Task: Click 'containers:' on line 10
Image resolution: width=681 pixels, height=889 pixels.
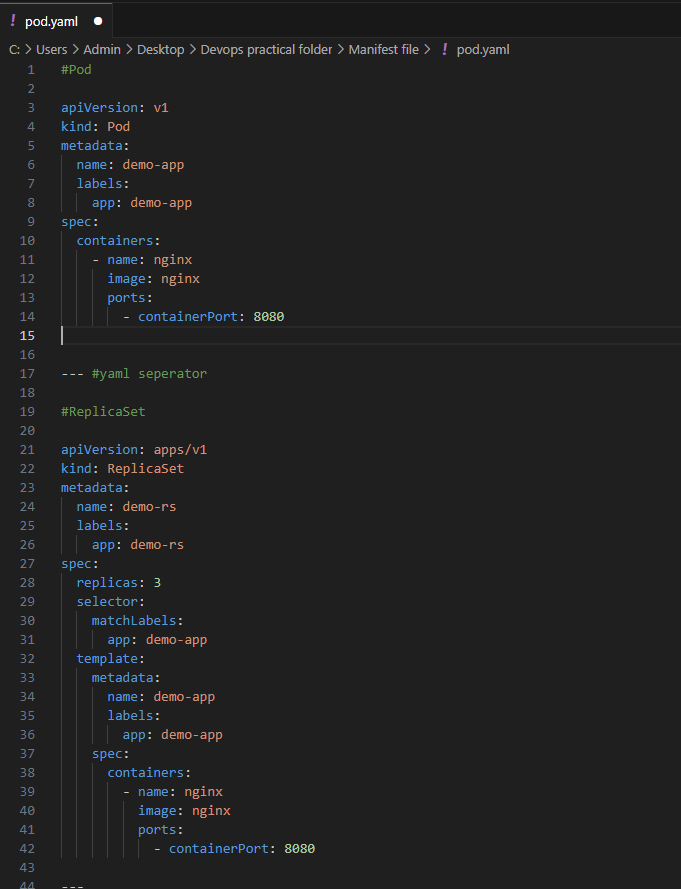Action: click(119, 240)
